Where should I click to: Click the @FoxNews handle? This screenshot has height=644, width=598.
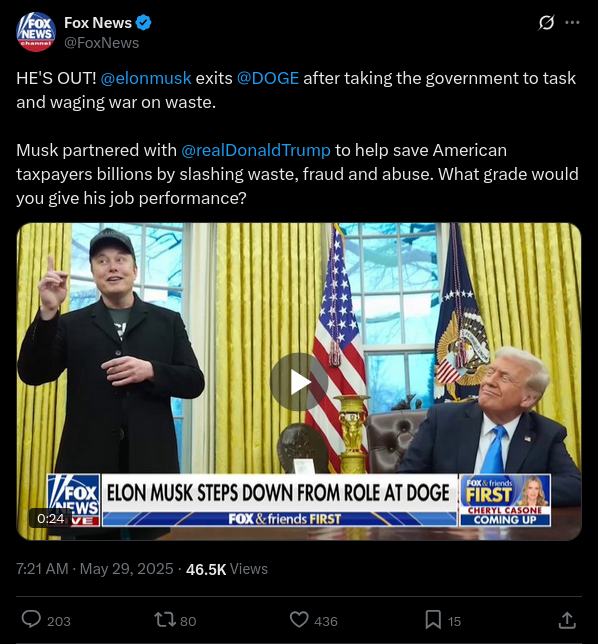pyautogui.click(x=101, y=43)
